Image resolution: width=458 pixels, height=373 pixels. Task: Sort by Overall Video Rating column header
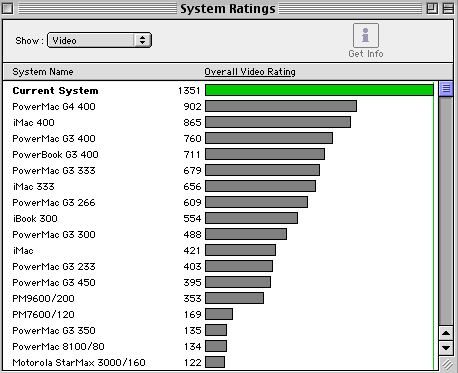(250, 72)
